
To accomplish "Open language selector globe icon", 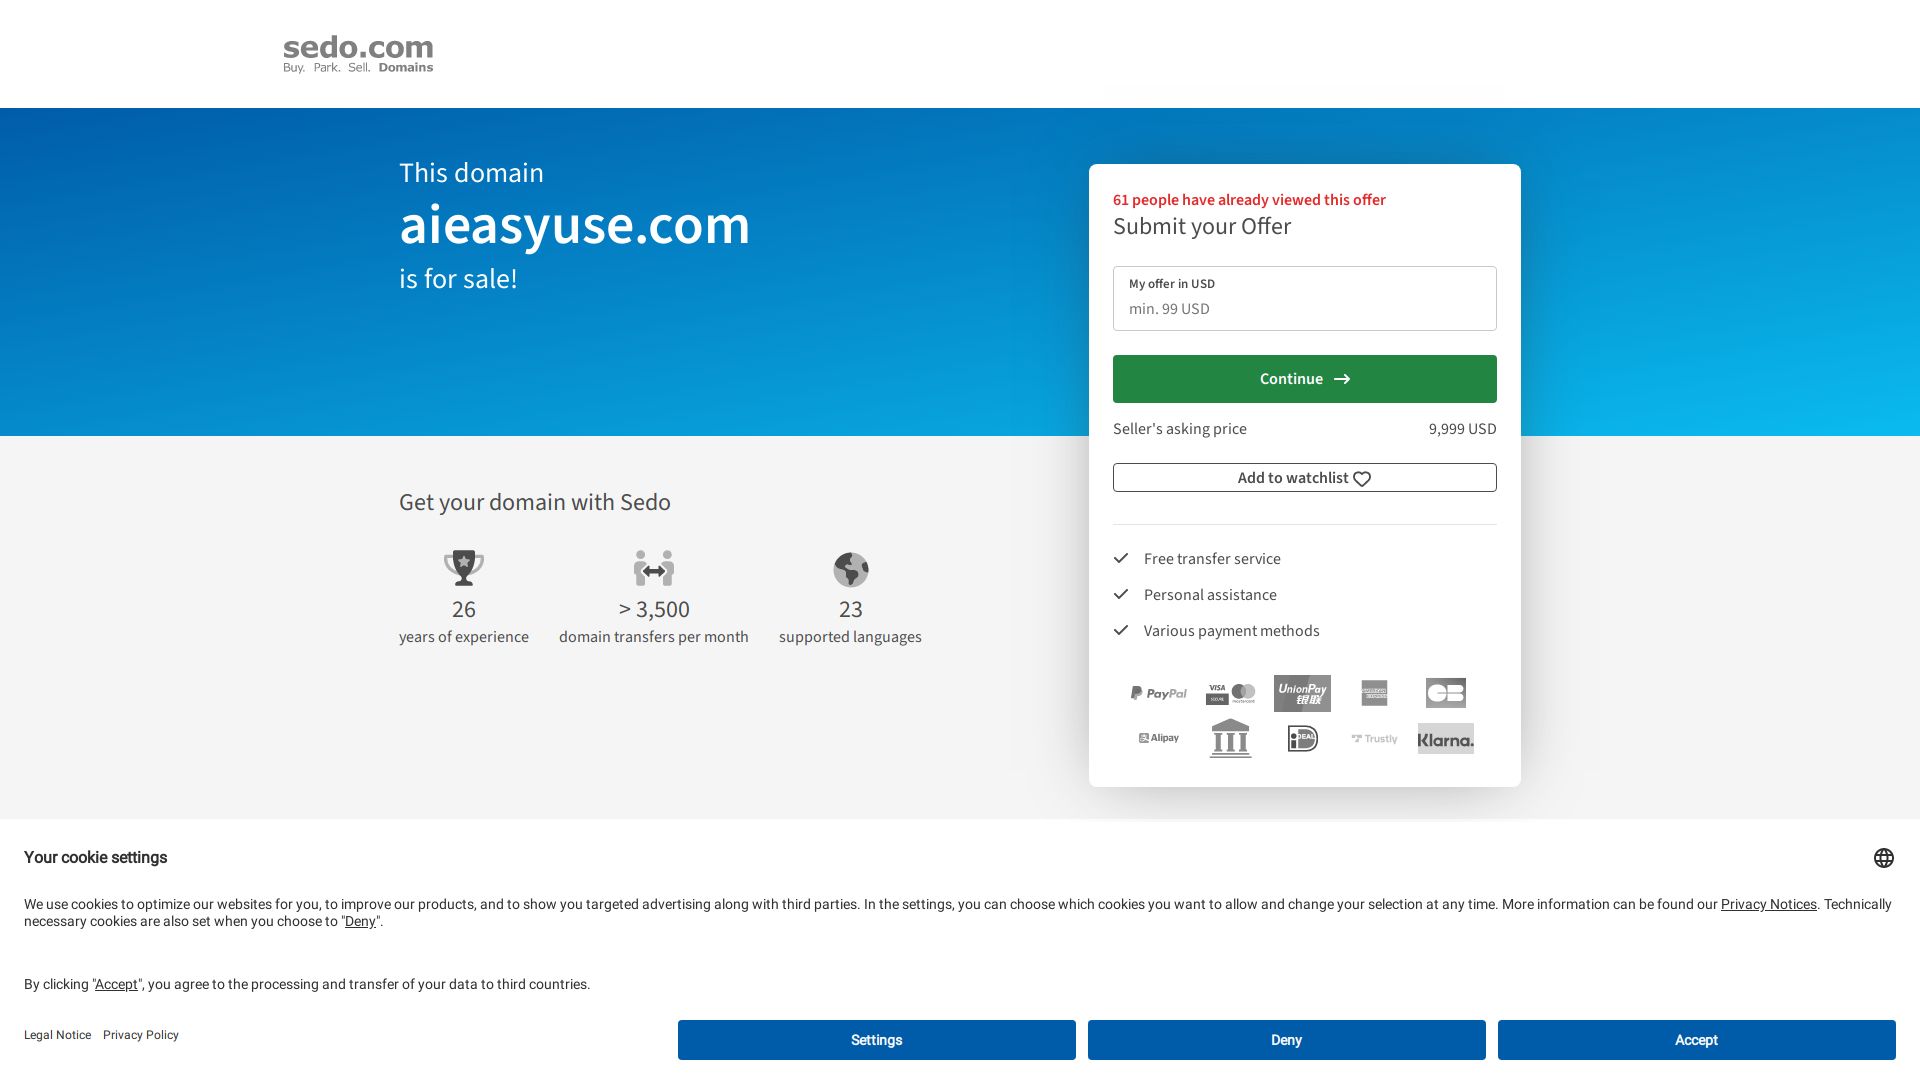I will tap(1883, 858).
